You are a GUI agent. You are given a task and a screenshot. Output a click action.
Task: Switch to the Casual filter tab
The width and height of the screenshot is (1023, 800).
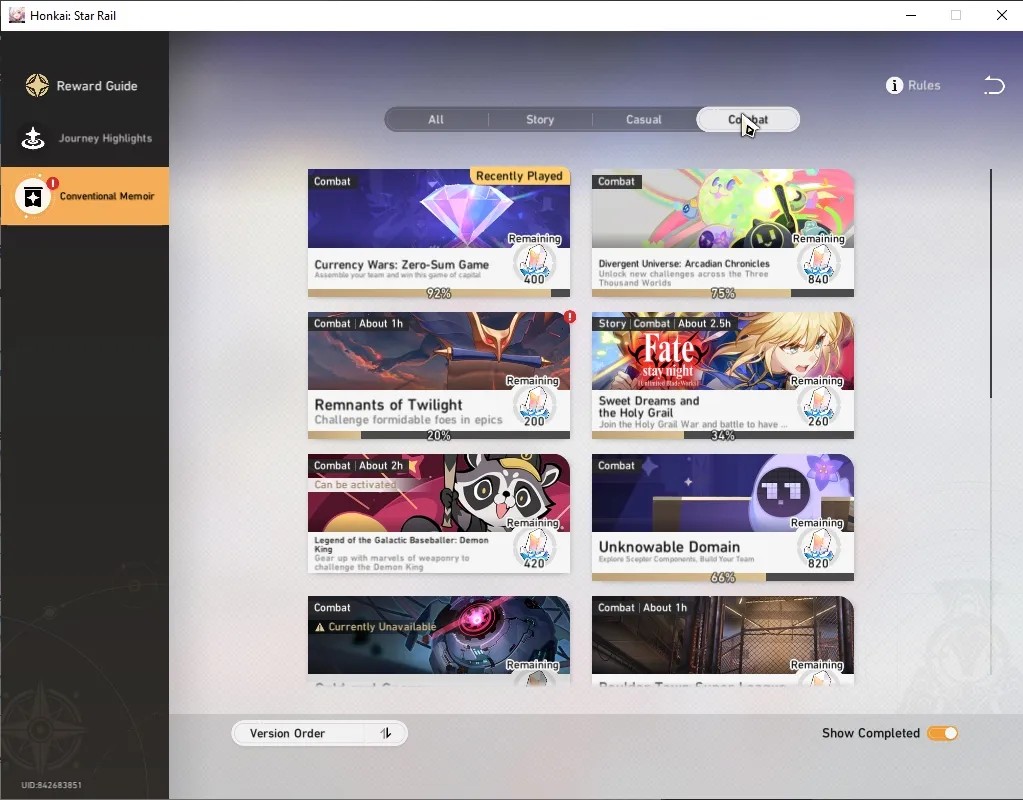pos(644,119)
